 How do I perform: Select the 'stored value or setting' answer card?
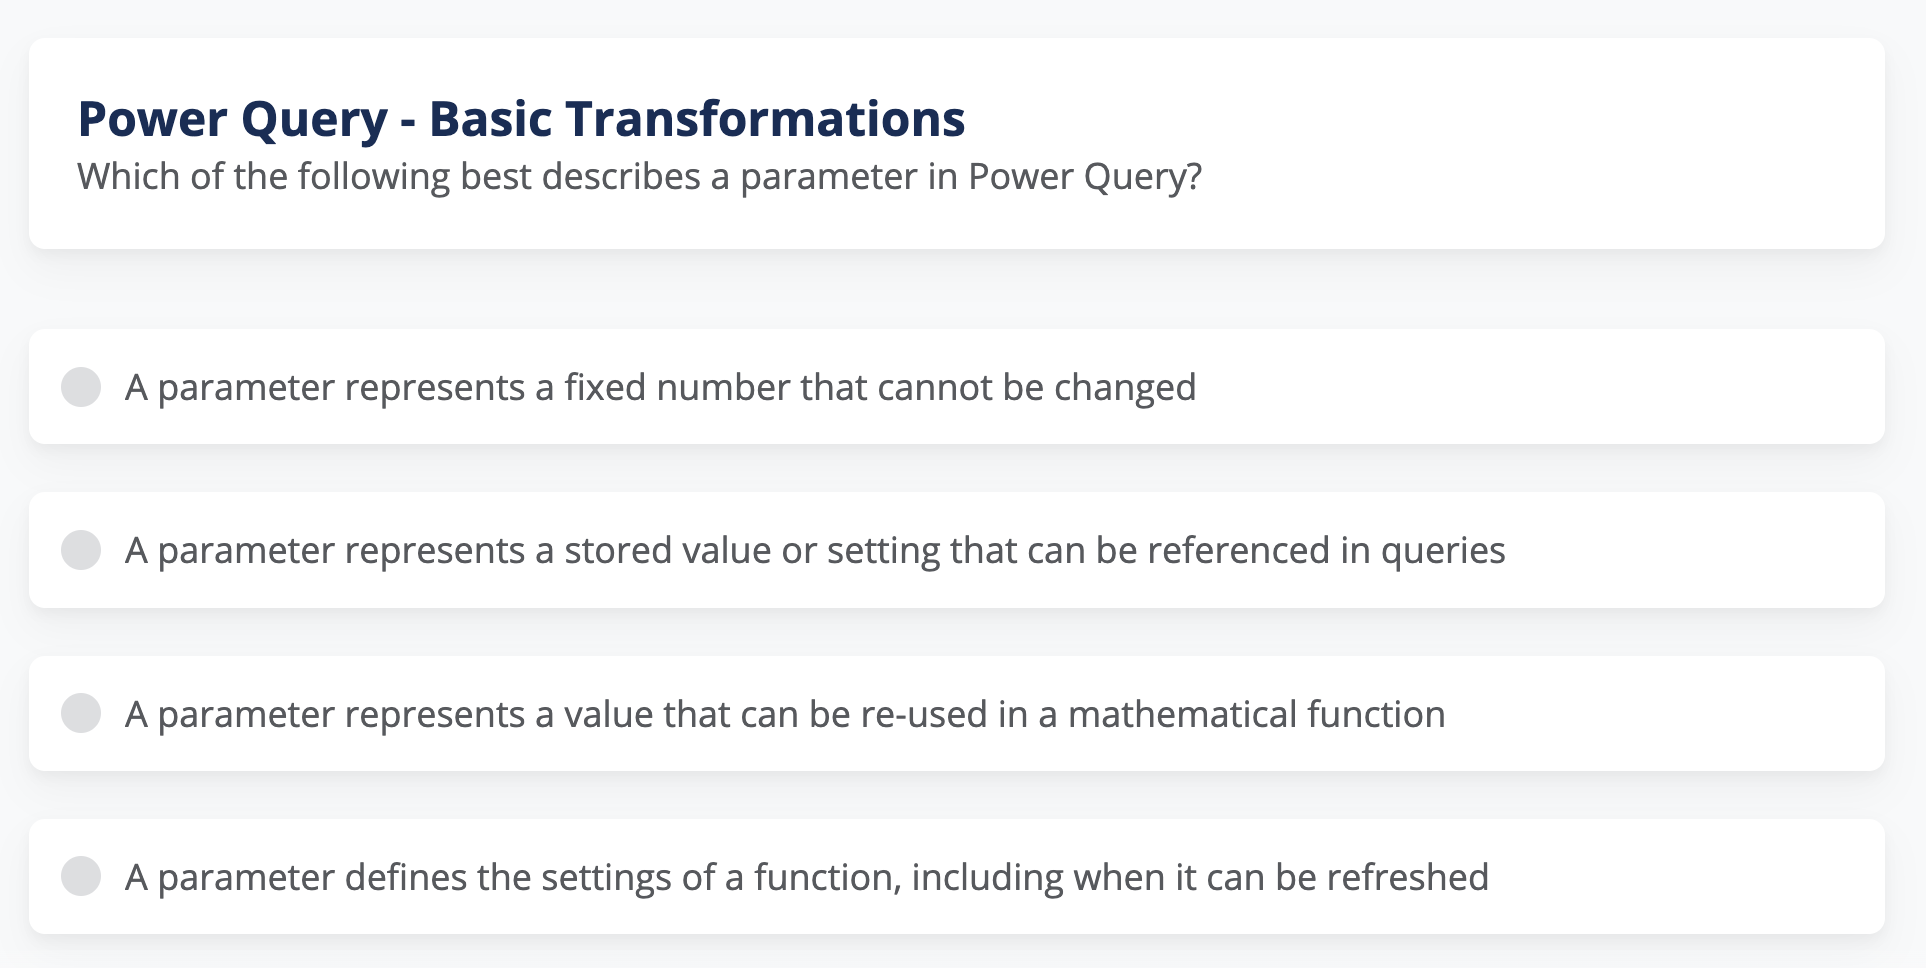[815, 549]
